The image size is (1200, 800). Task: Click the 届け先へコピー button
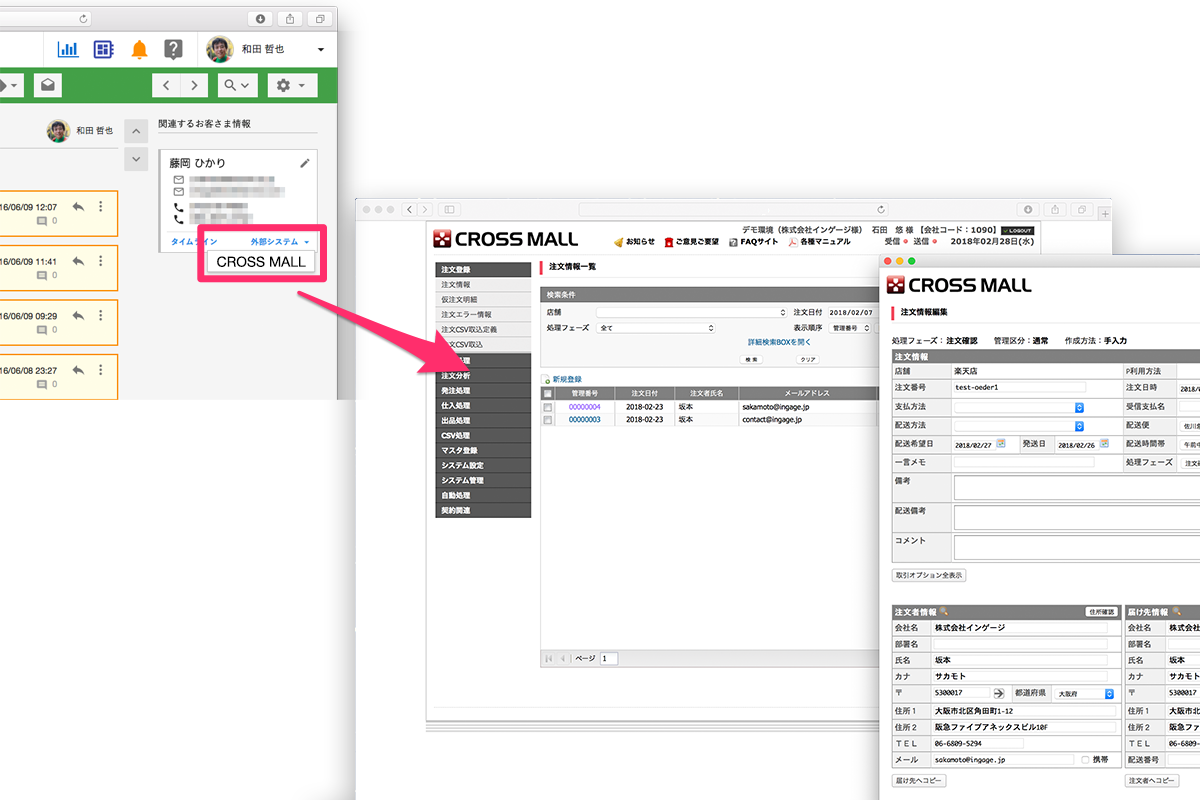coord(919,780)
